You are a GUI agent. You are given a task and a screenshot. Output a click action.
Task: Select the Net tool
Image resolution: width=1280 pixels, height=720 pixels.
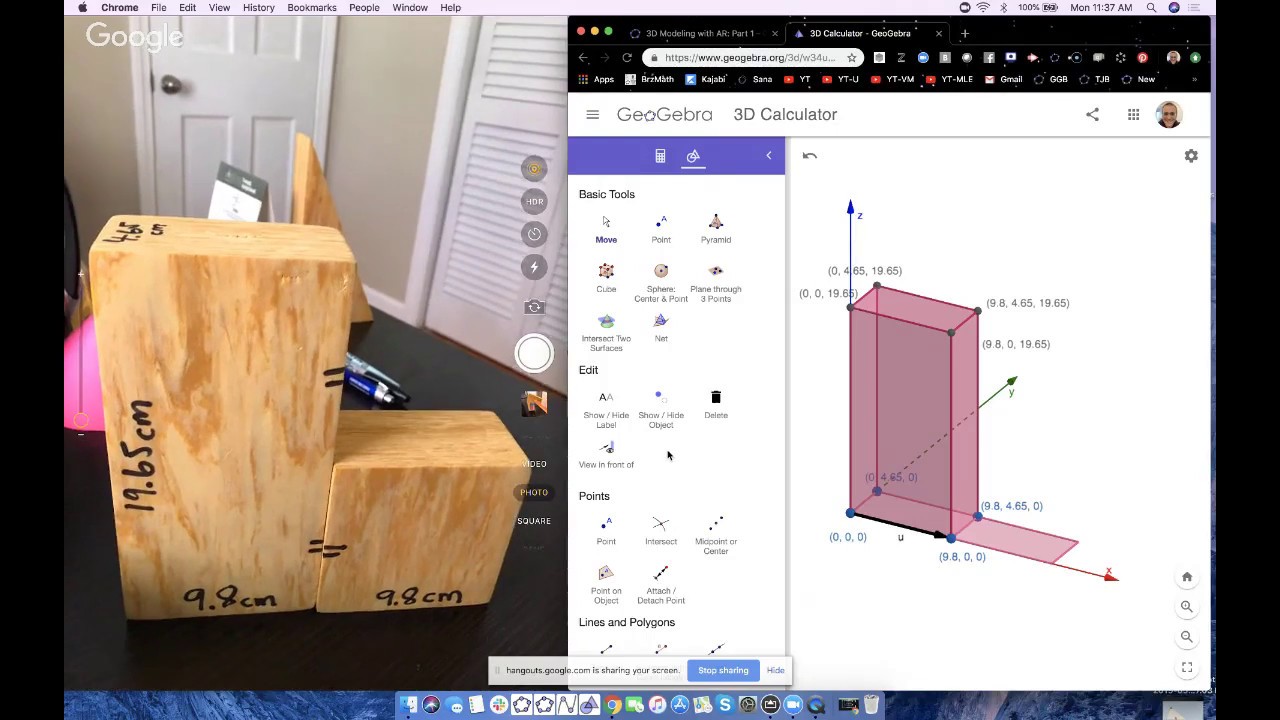(x=661, y=327)
